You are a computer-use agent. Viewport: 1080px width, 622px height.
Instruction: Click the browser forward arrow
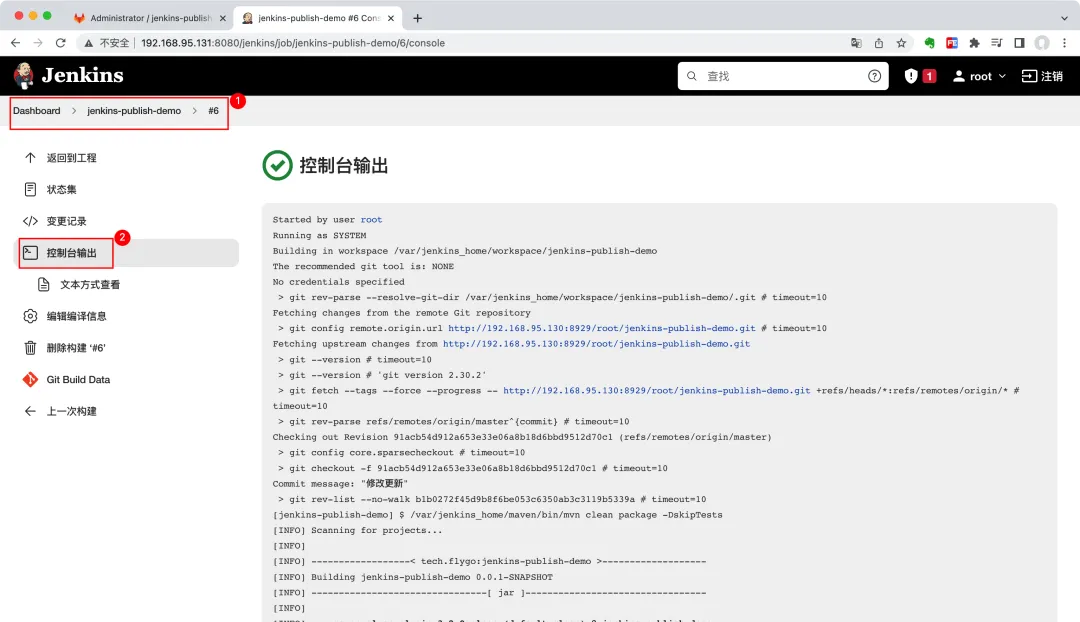(38, 43)
